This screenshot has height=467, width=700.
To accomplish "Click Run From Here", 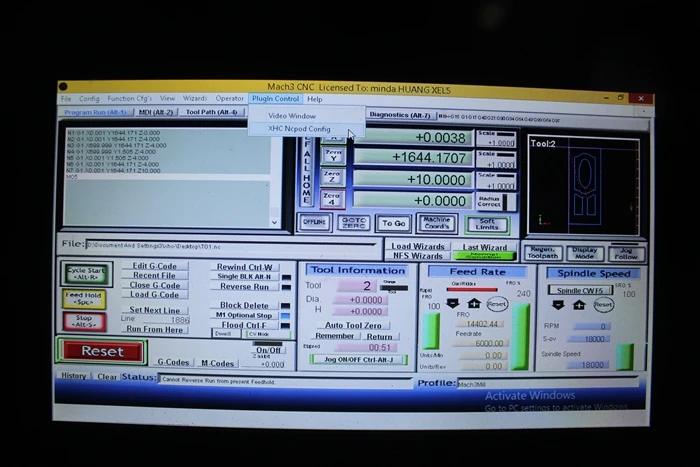I will (x=154, y=329).
